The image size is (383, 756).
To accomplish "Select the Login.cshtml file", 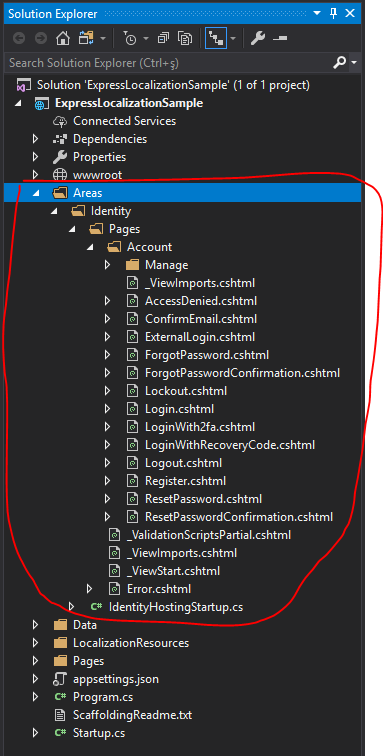I will tap(179, 409).
